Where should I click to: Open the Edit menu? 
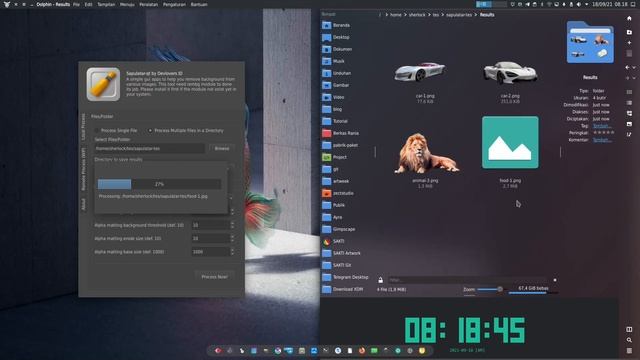pos(89,4)
